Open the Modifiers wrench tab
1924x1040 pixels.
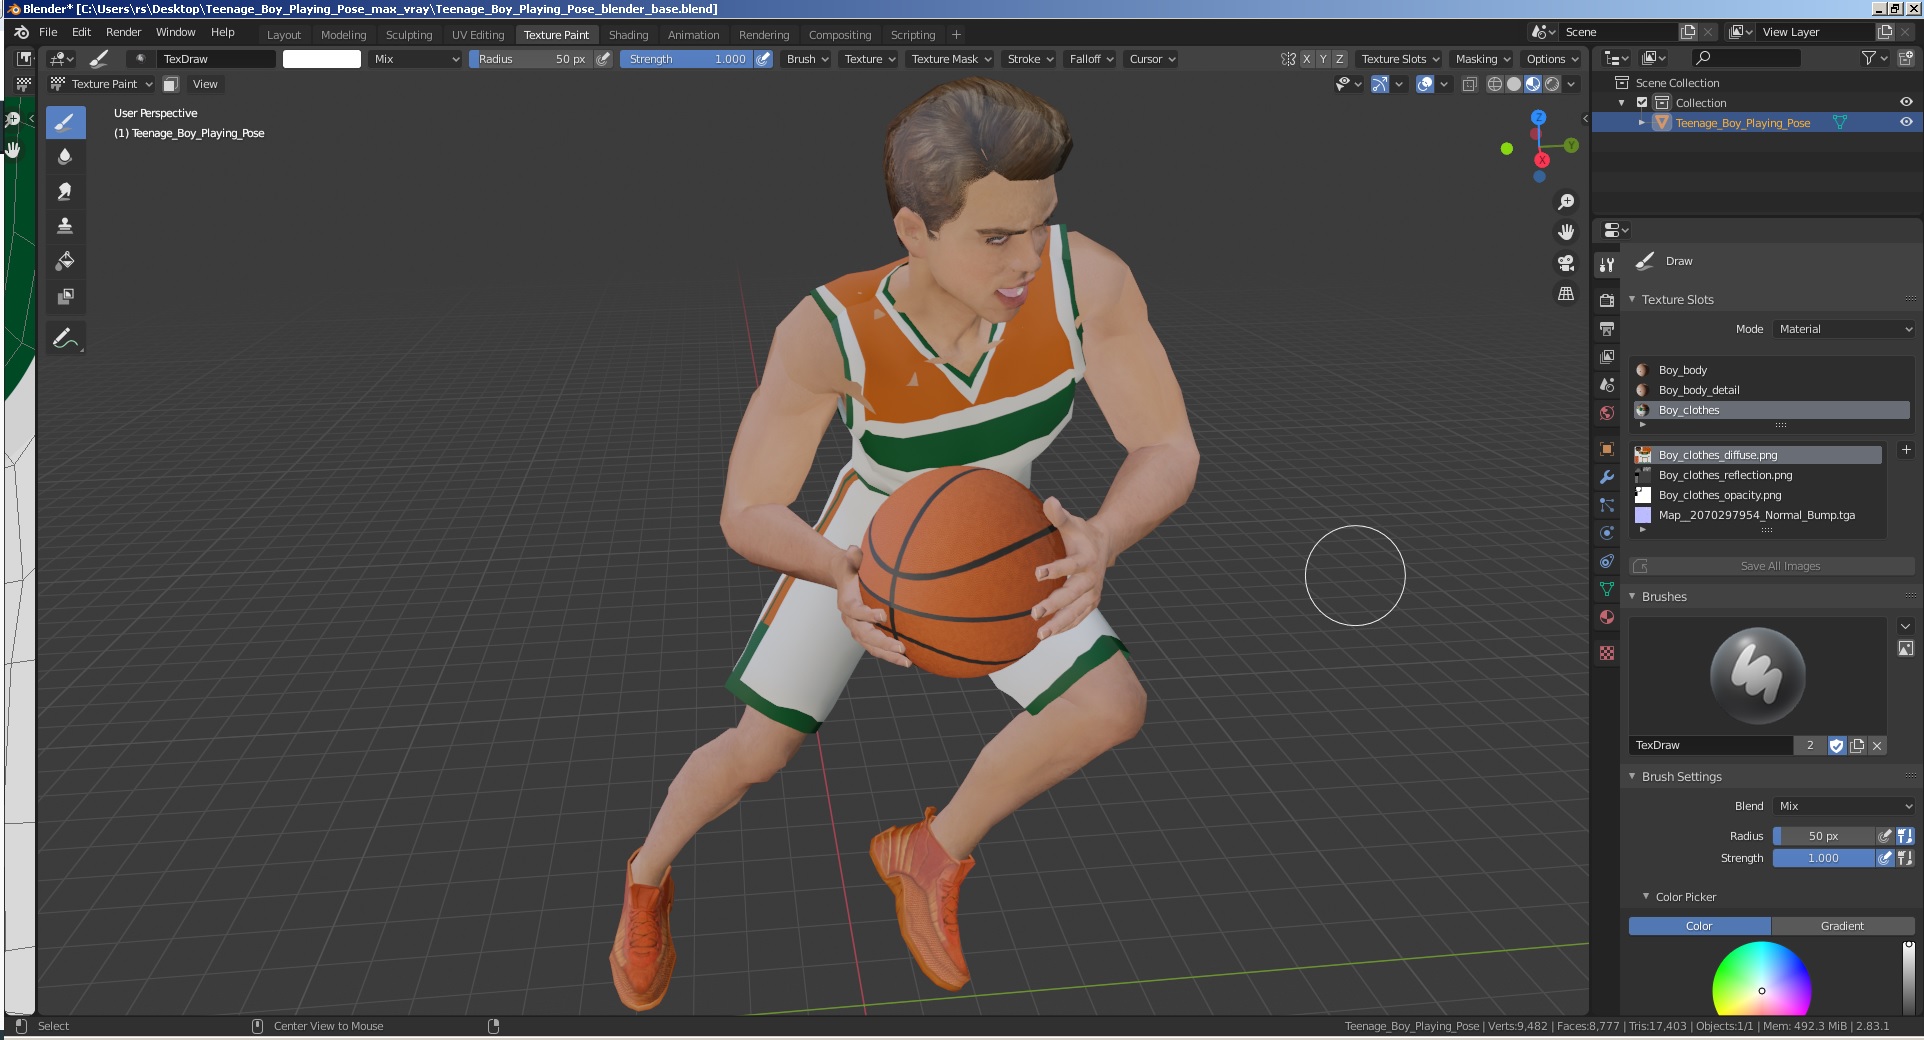click(1607, 477)
